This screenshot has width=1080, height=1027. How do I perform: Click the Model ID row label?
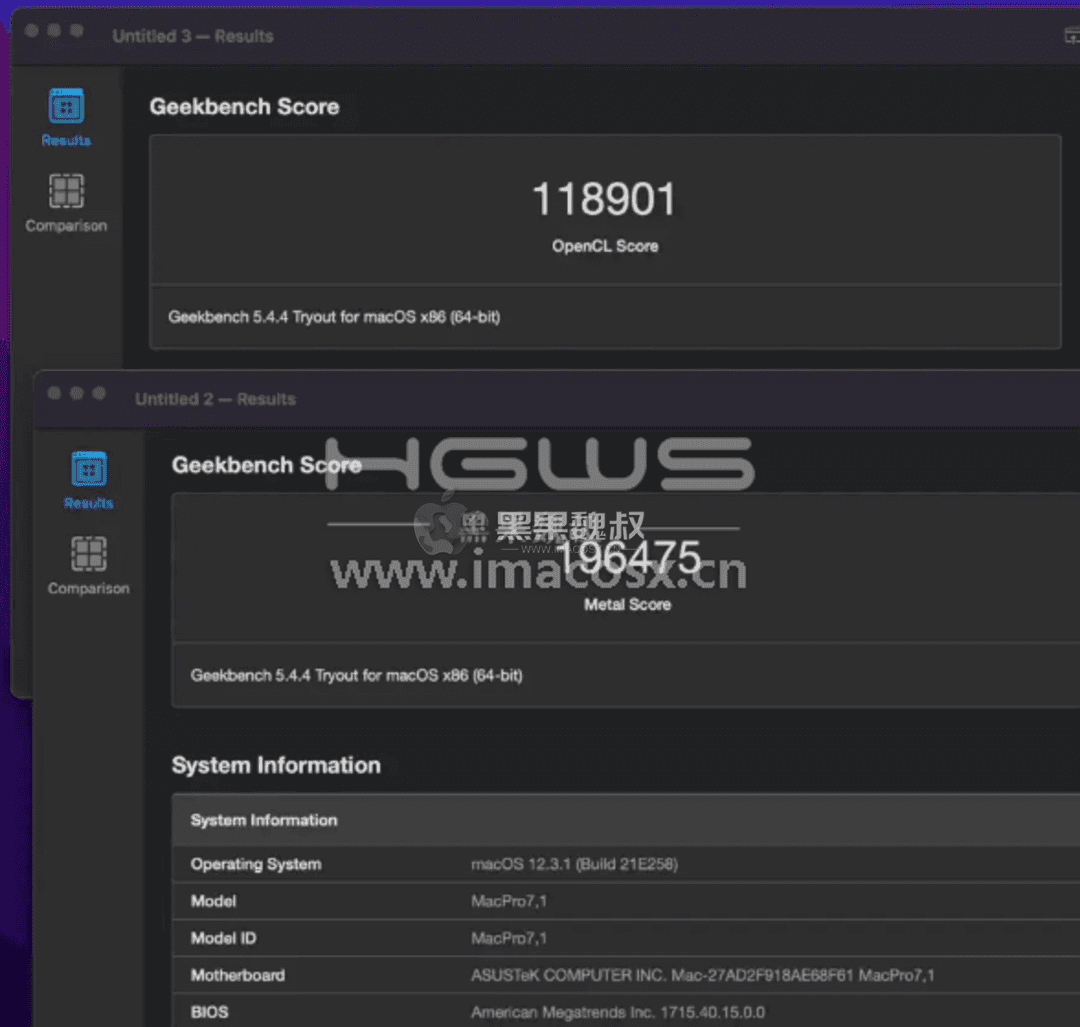click(223, 938)
